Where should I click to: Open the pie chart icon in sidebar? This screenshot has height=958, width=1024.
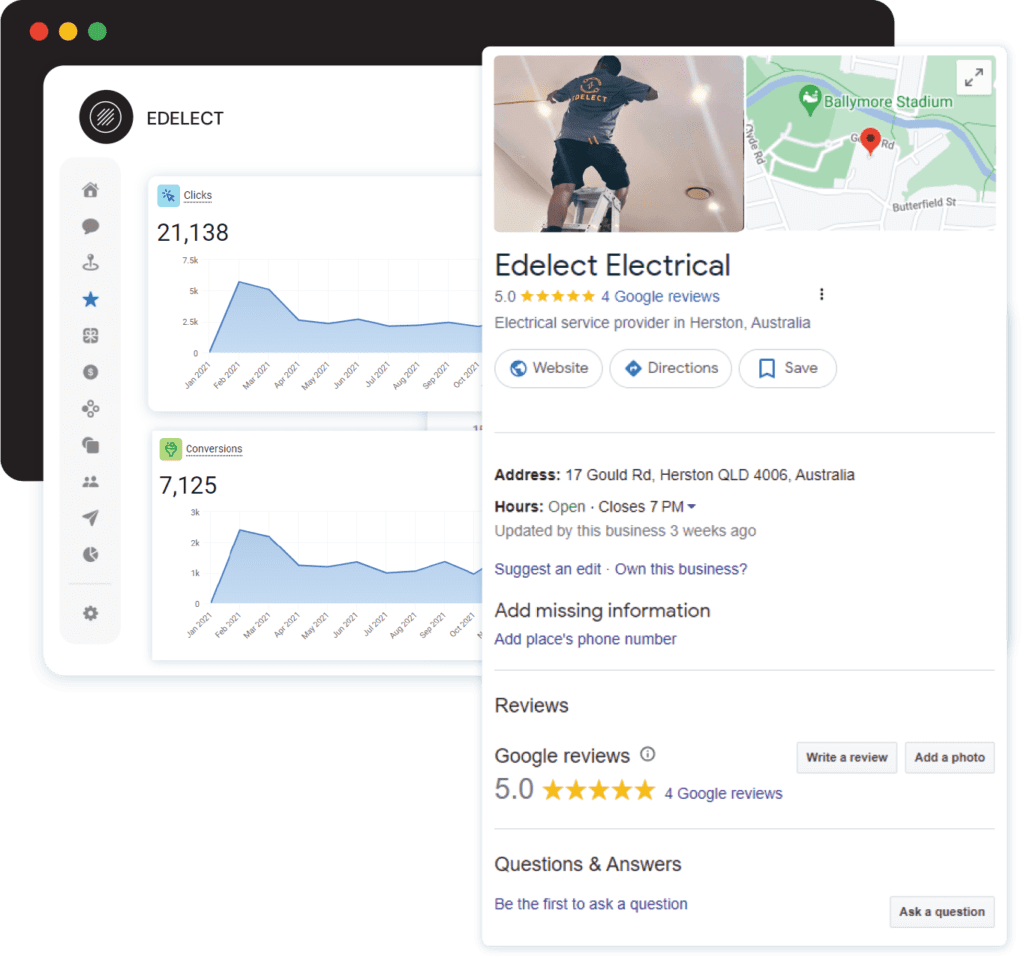coord(91,554)
